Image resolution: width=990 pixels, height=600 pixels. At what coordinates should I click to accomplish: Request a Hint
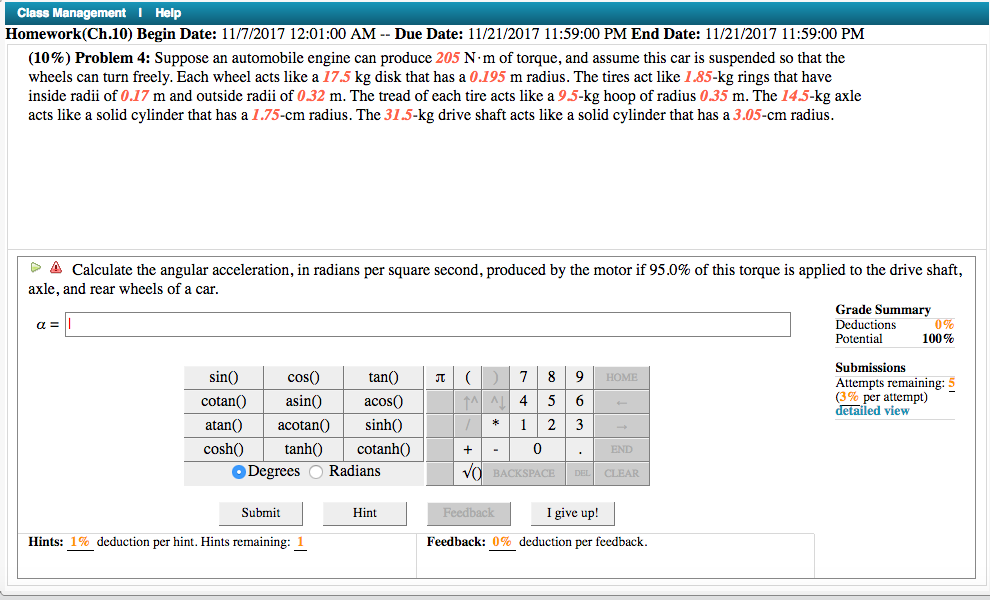[x=364, y=512]
